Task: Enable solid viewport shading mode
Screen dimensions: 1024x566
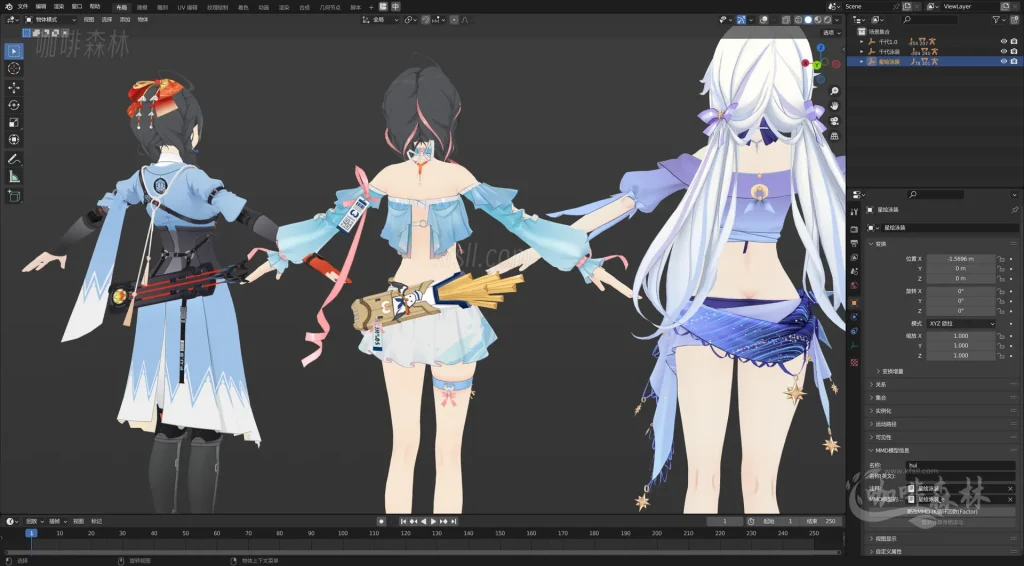Action: pos(808,20)
